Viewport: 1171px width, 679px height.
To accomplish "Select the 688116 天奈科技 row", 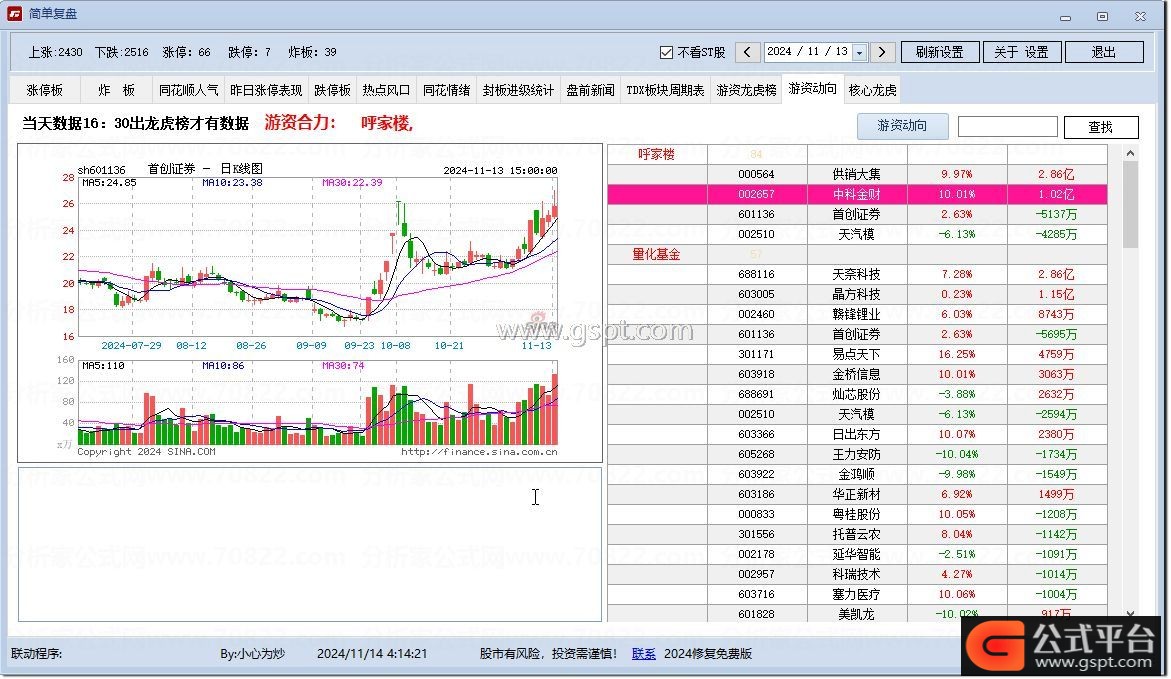I will 857,274.
